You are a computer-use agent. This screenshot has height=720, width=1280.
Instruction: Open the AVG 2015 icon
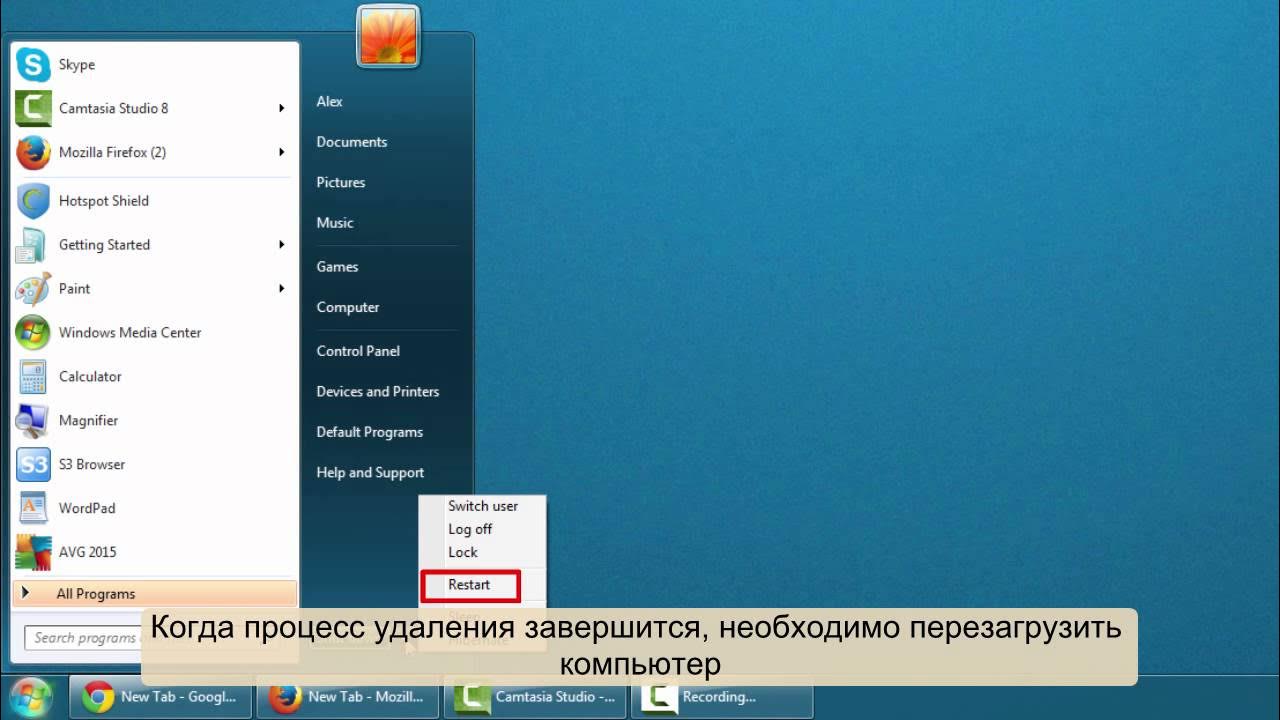pos(34,552)
